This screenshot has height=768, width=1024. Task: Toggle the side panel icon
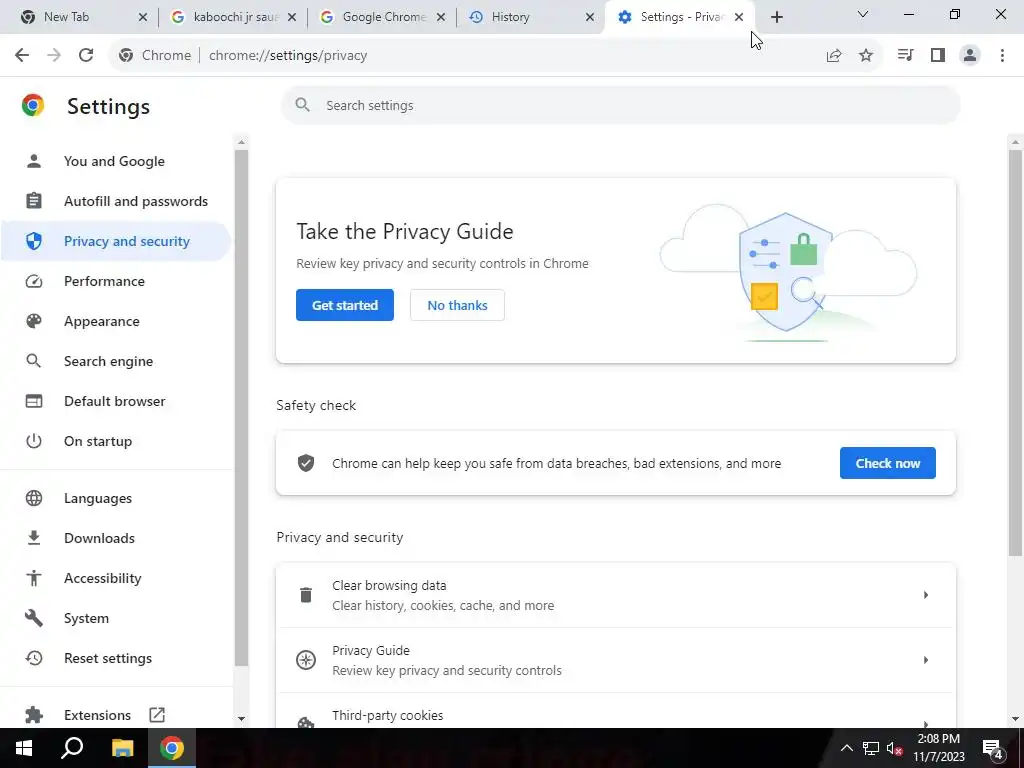point(938,56)
